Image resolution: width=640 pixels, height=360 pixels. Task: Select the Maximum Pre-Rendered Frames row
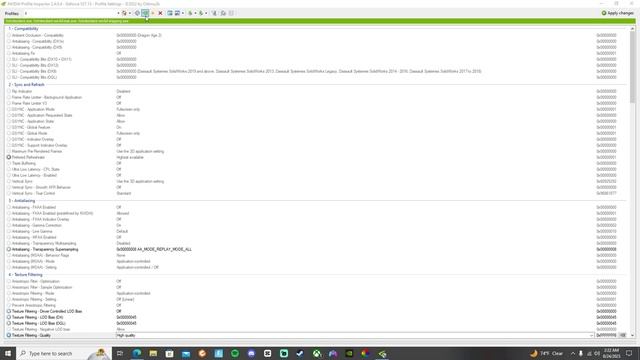(x=317, y=151)
